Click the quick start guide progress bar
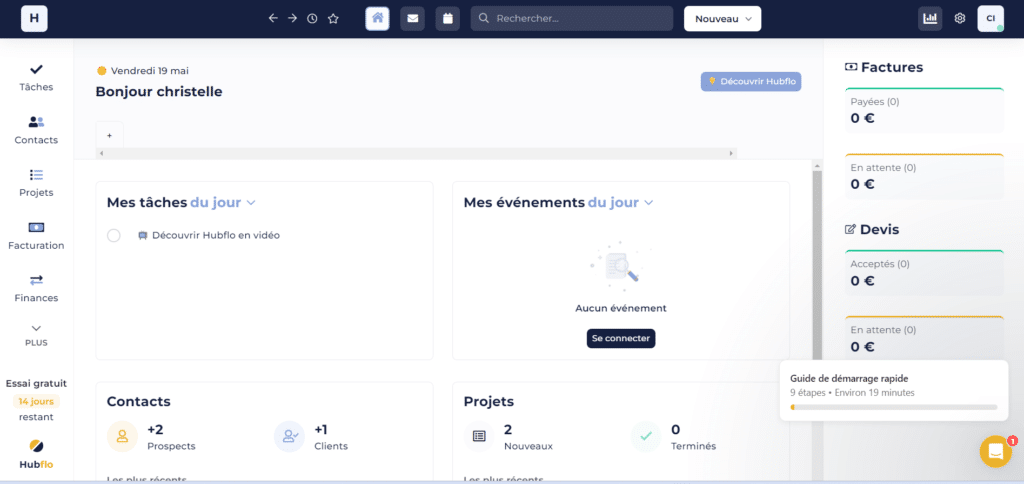The height and width of the screenshot is (484, 1024). coord(893,407)
